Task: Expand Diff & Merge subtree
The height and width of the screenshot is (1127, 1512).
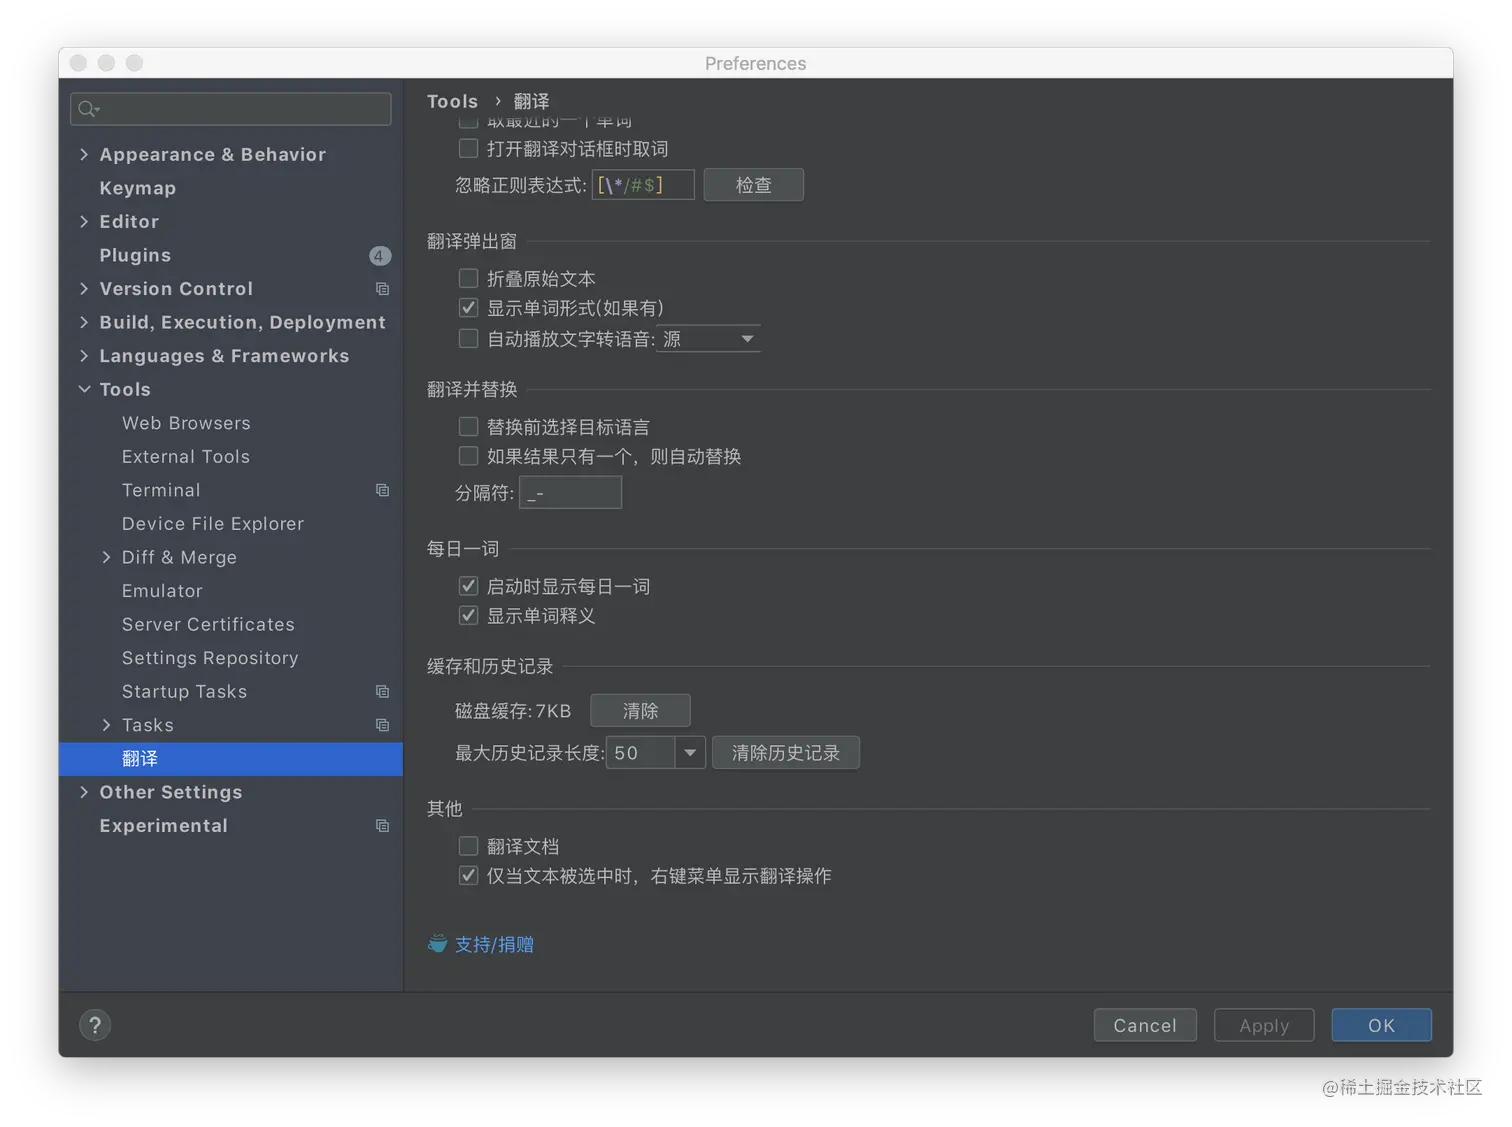Action: click(106, 557)
